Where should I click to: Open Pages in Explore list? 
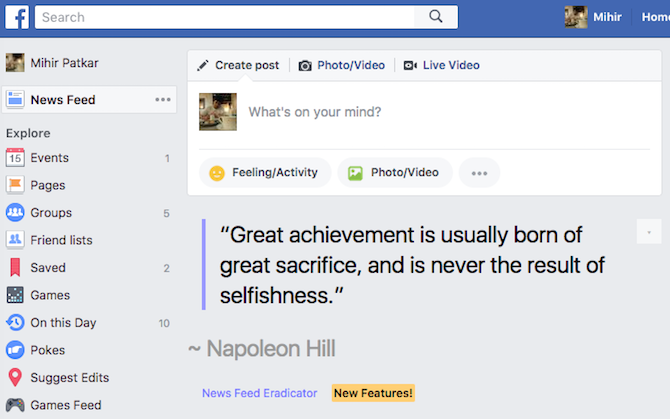48,185
